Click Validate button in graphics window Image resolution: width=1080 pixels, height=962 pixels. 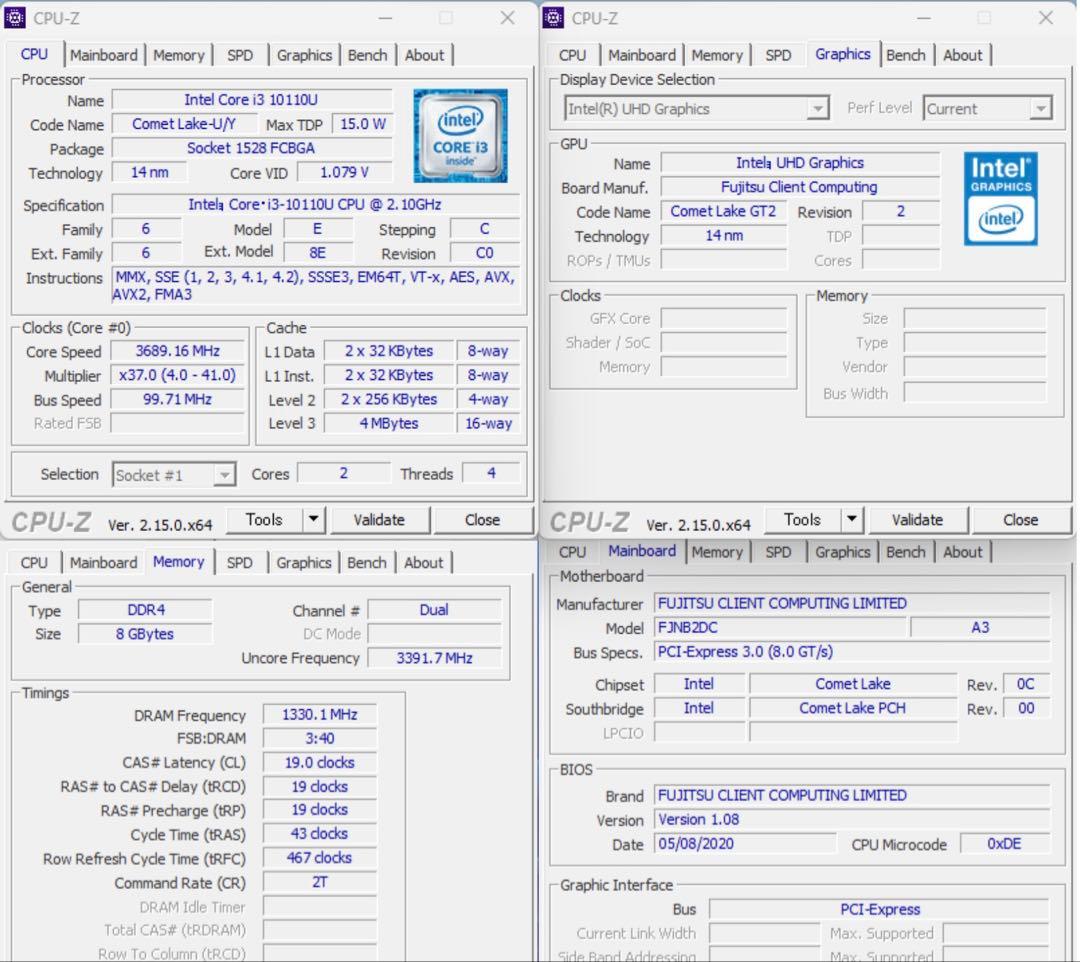[917, 519]
